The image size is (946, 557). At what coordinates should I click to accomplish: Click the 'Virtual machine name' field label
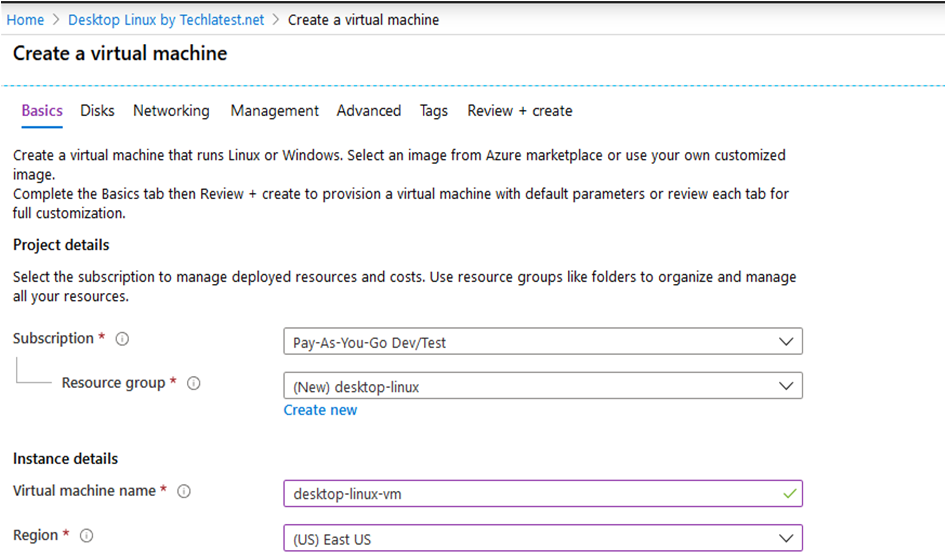[x=84, y=491]
